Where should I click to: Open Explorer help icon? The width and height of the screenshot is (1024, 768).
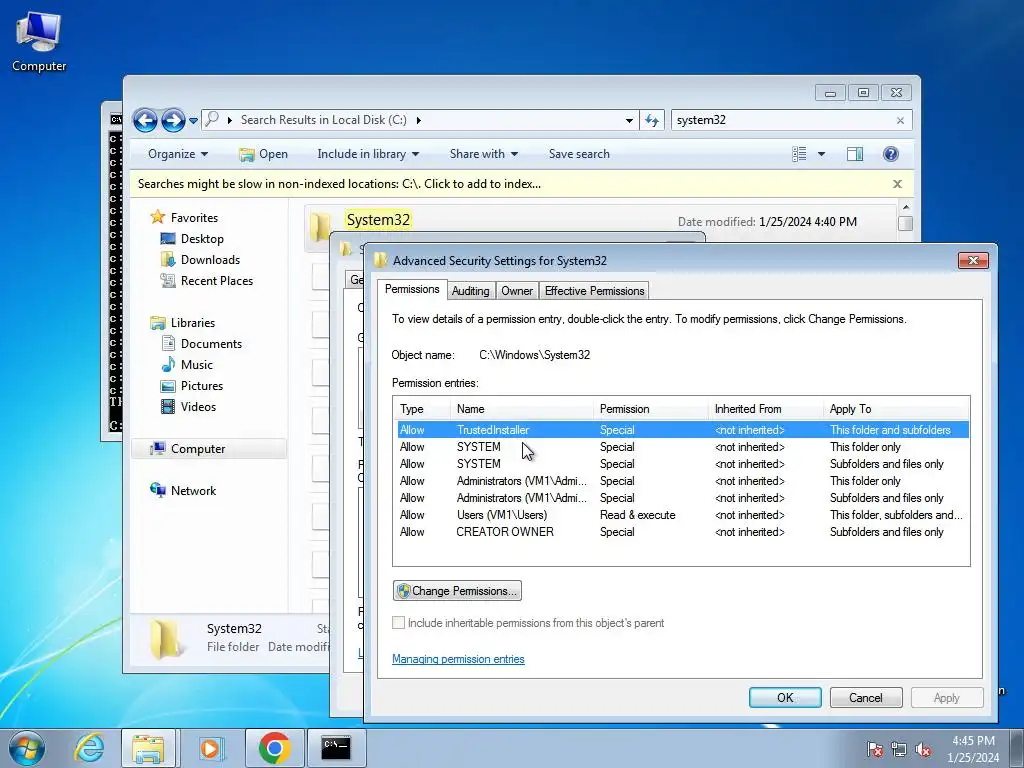pos(891,154)
